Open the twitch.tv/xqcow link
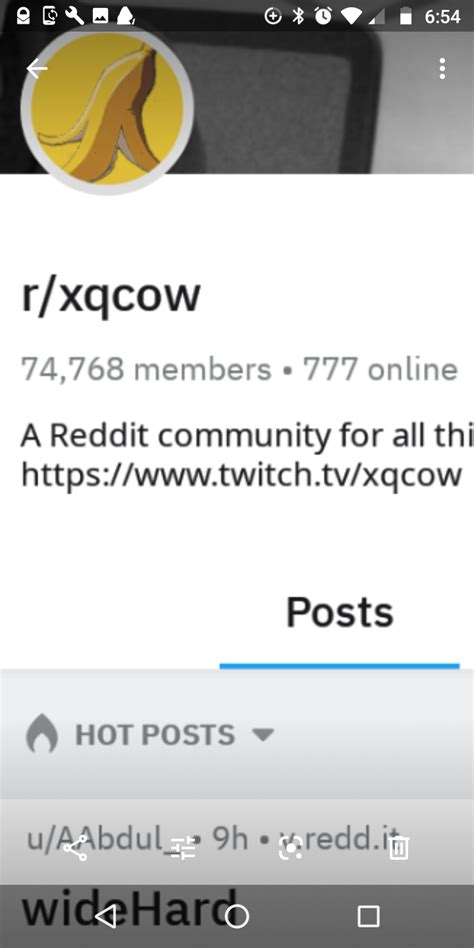Viewport: 474px width, 948px height. [x=241, y=475]
